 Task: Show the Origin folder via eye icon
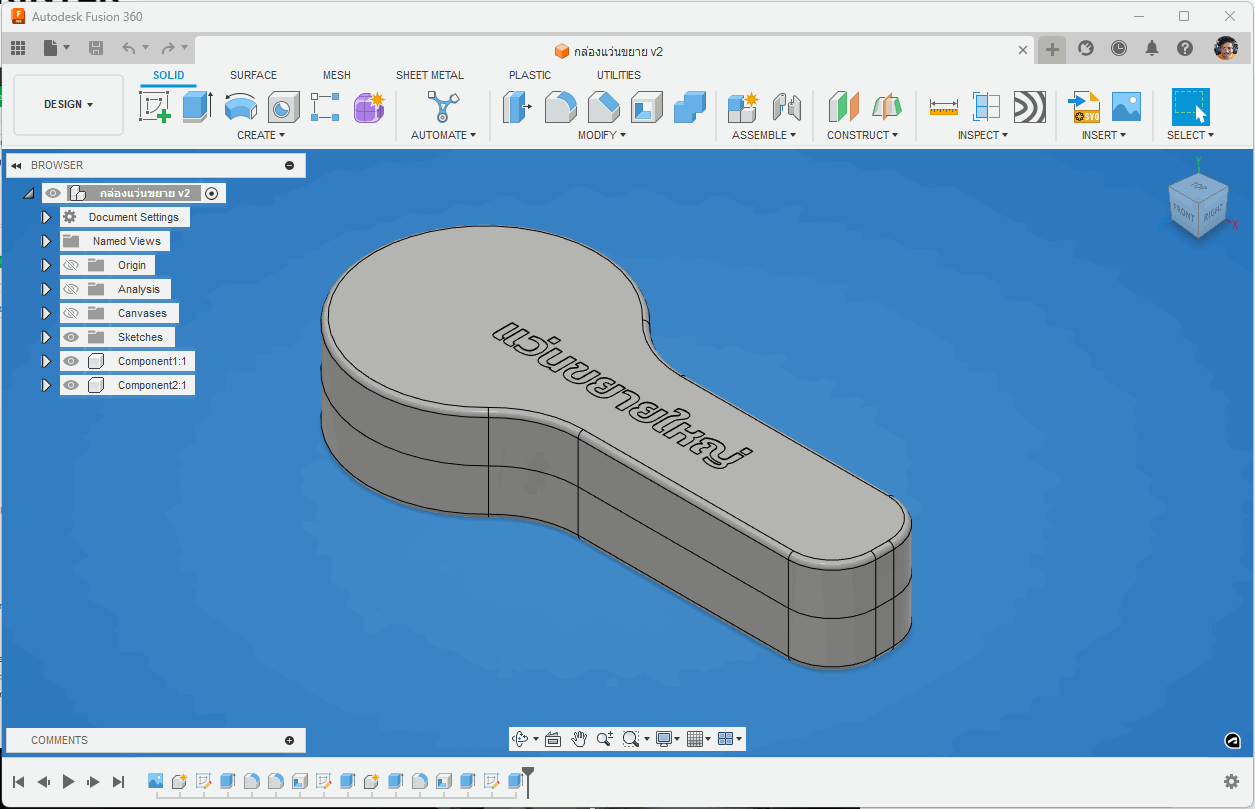71,265
